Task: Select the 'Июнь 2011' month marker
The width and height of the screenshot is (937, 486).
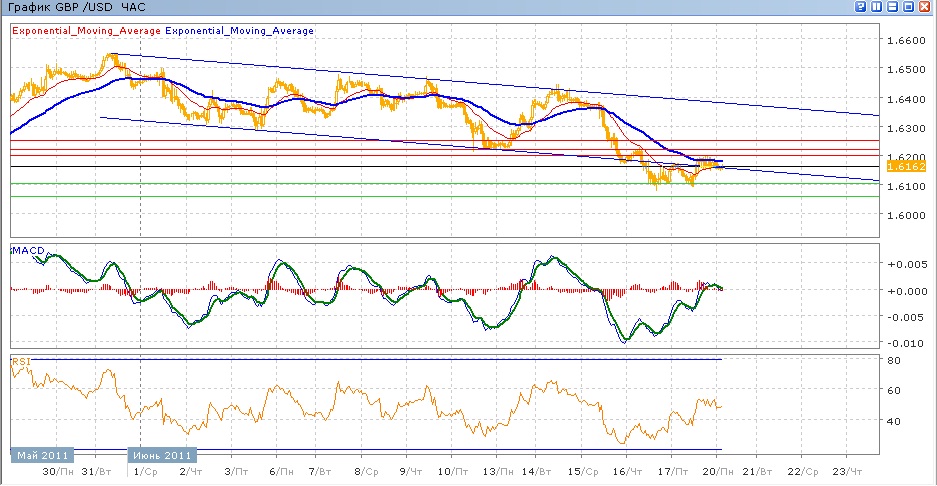Action: [162, 456]
